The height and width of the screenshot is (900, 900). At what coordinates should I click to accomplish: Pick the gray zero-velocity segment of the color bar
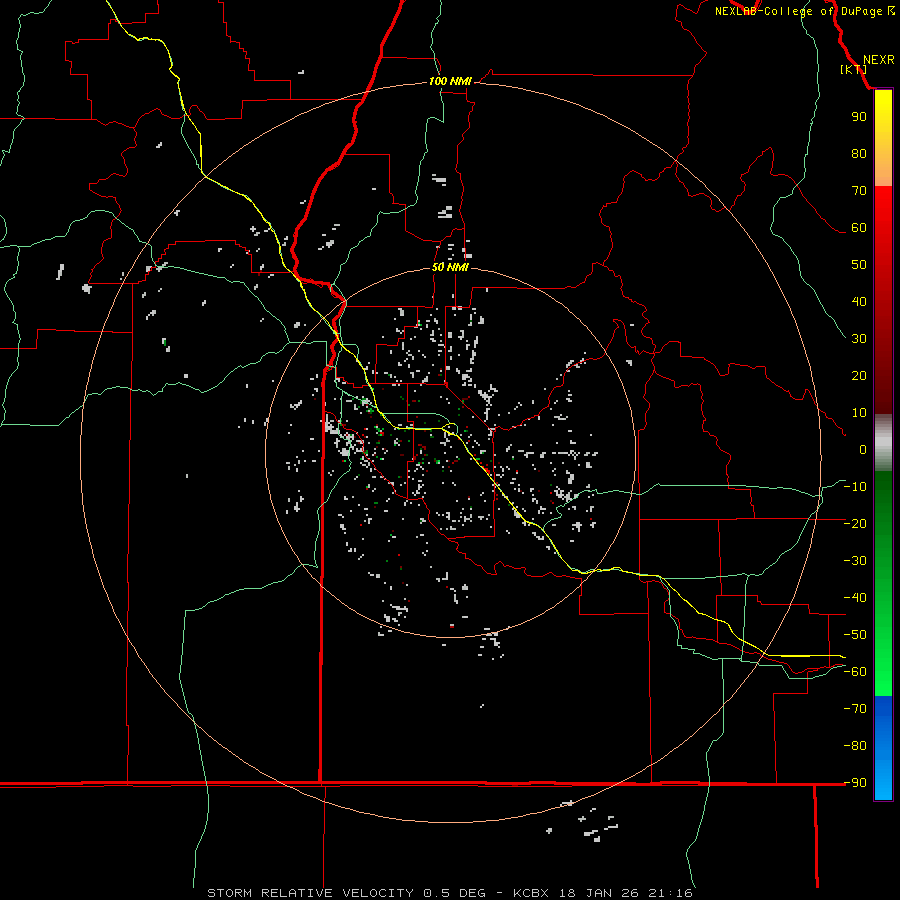pyautogui.click(x=883, y=443)
